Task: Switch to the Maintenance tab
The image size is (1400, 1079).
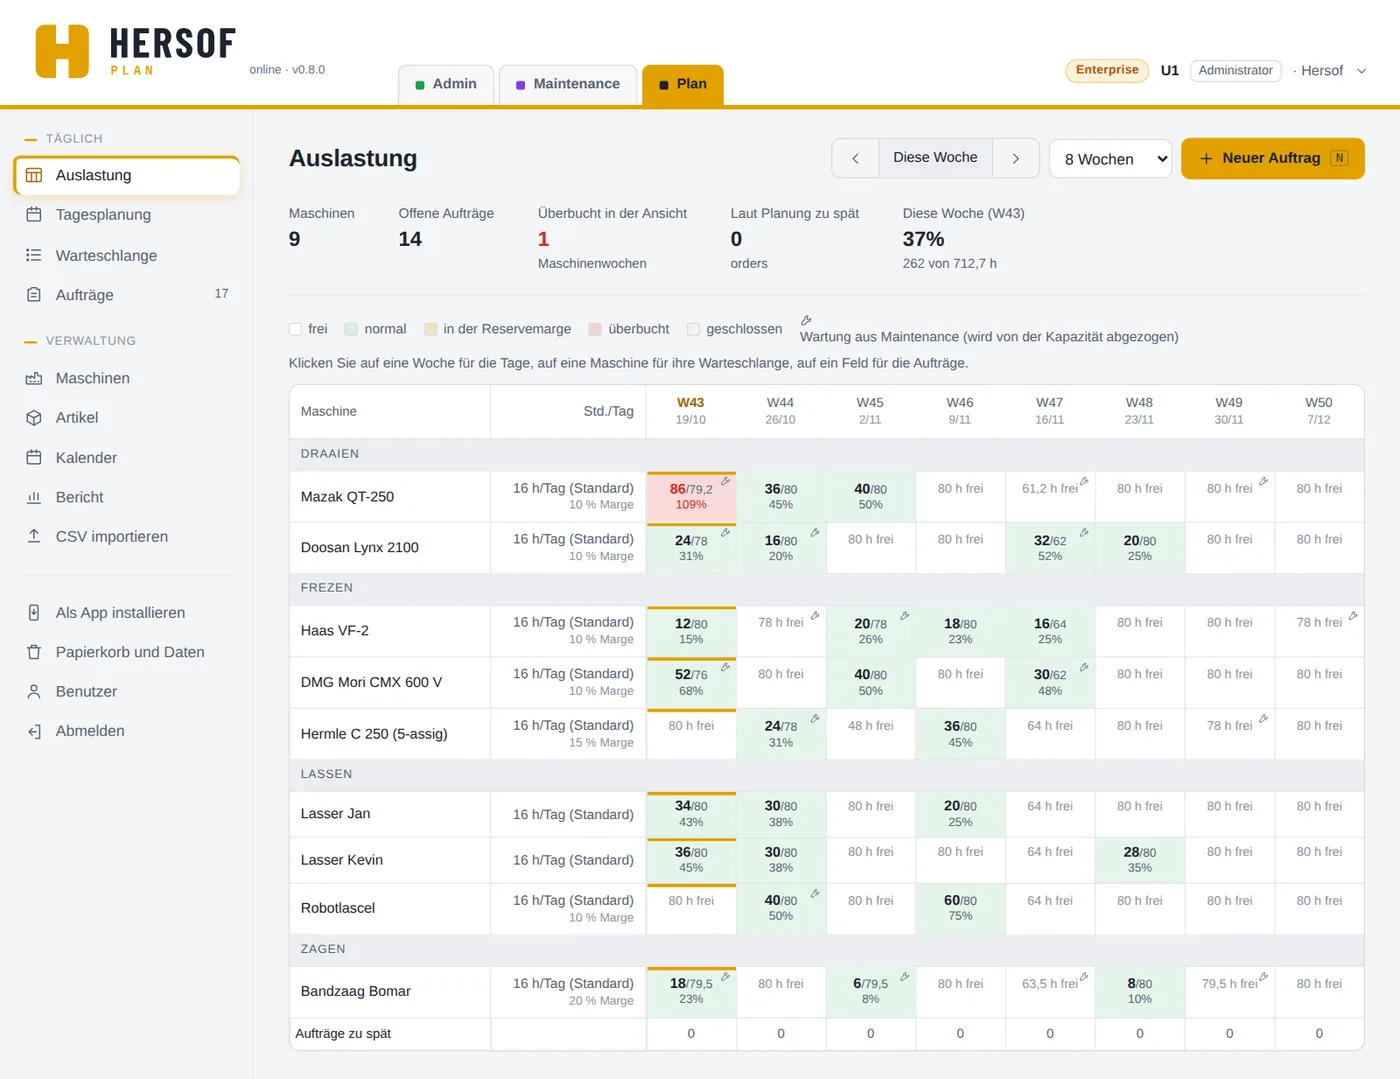Action: [x=567, y=84]
